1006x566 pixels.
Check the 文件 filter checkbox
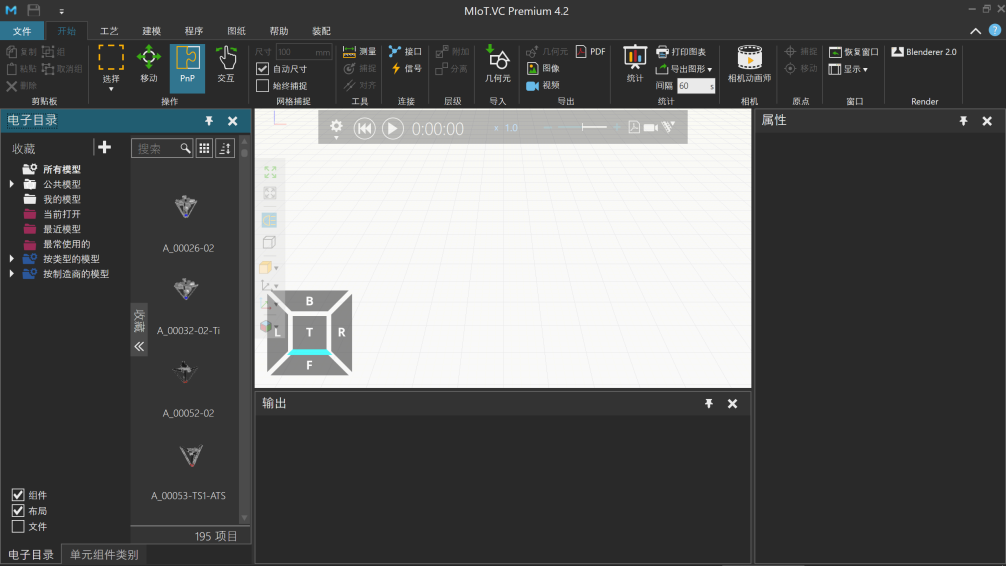pyautogui.click(x=18, y=526)
